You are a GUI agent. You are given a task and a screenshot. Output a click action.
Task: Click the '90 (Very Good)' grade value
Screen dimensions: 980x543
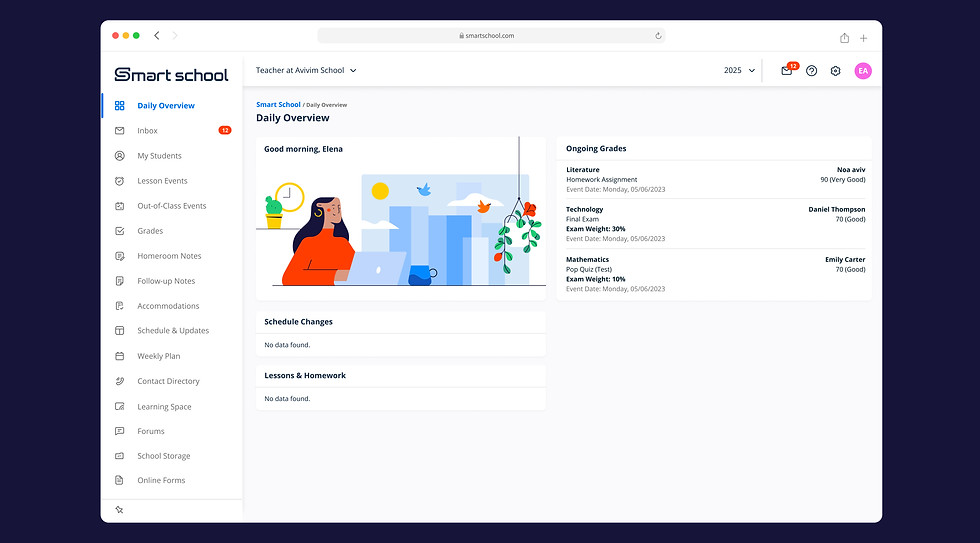(x=842, y=179)
